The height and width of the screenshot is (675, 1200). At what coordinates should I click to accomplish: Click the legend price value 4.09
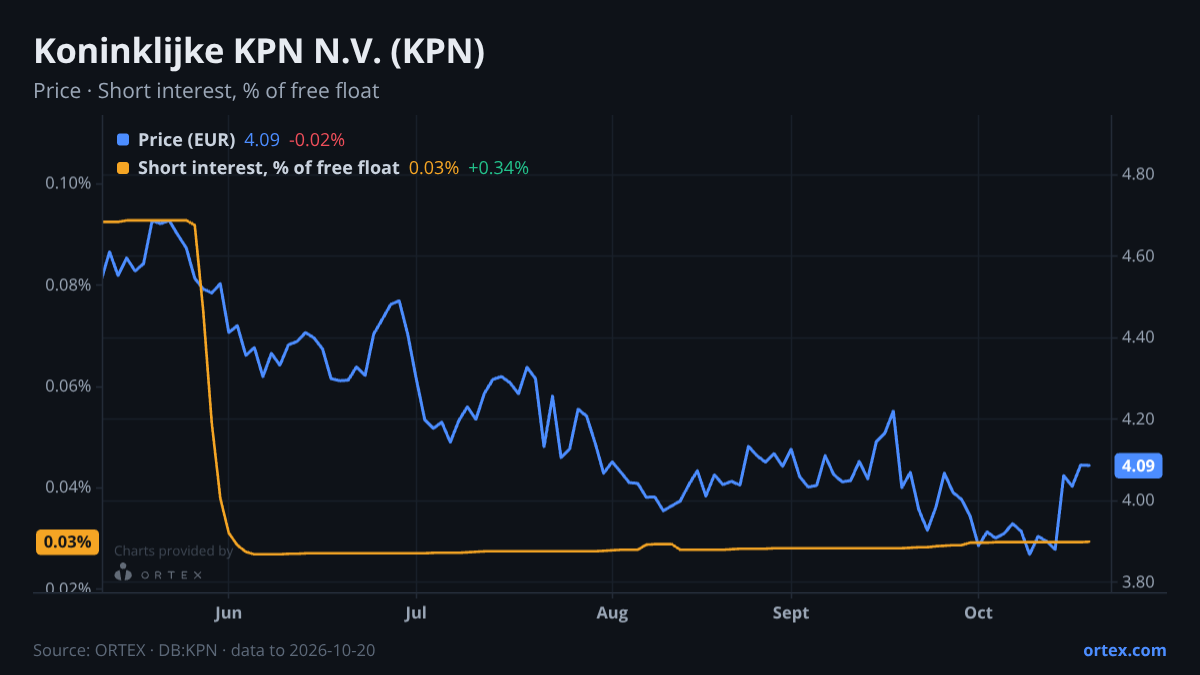click(262, 140)
